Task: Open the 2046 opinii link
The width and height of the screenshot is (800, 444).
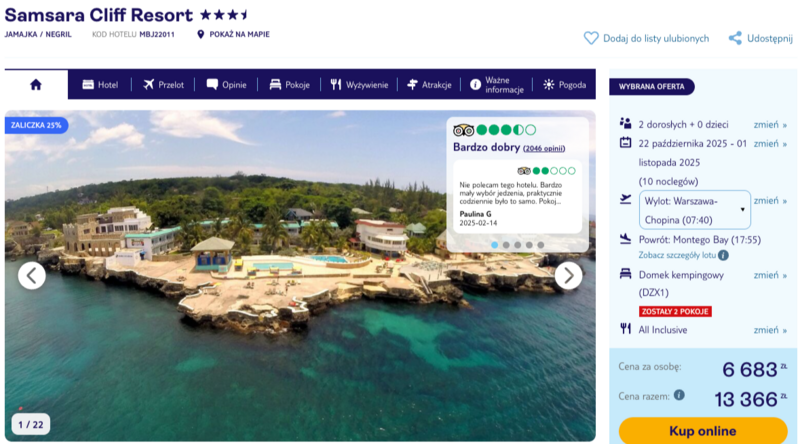Action: tap(545, 147)
